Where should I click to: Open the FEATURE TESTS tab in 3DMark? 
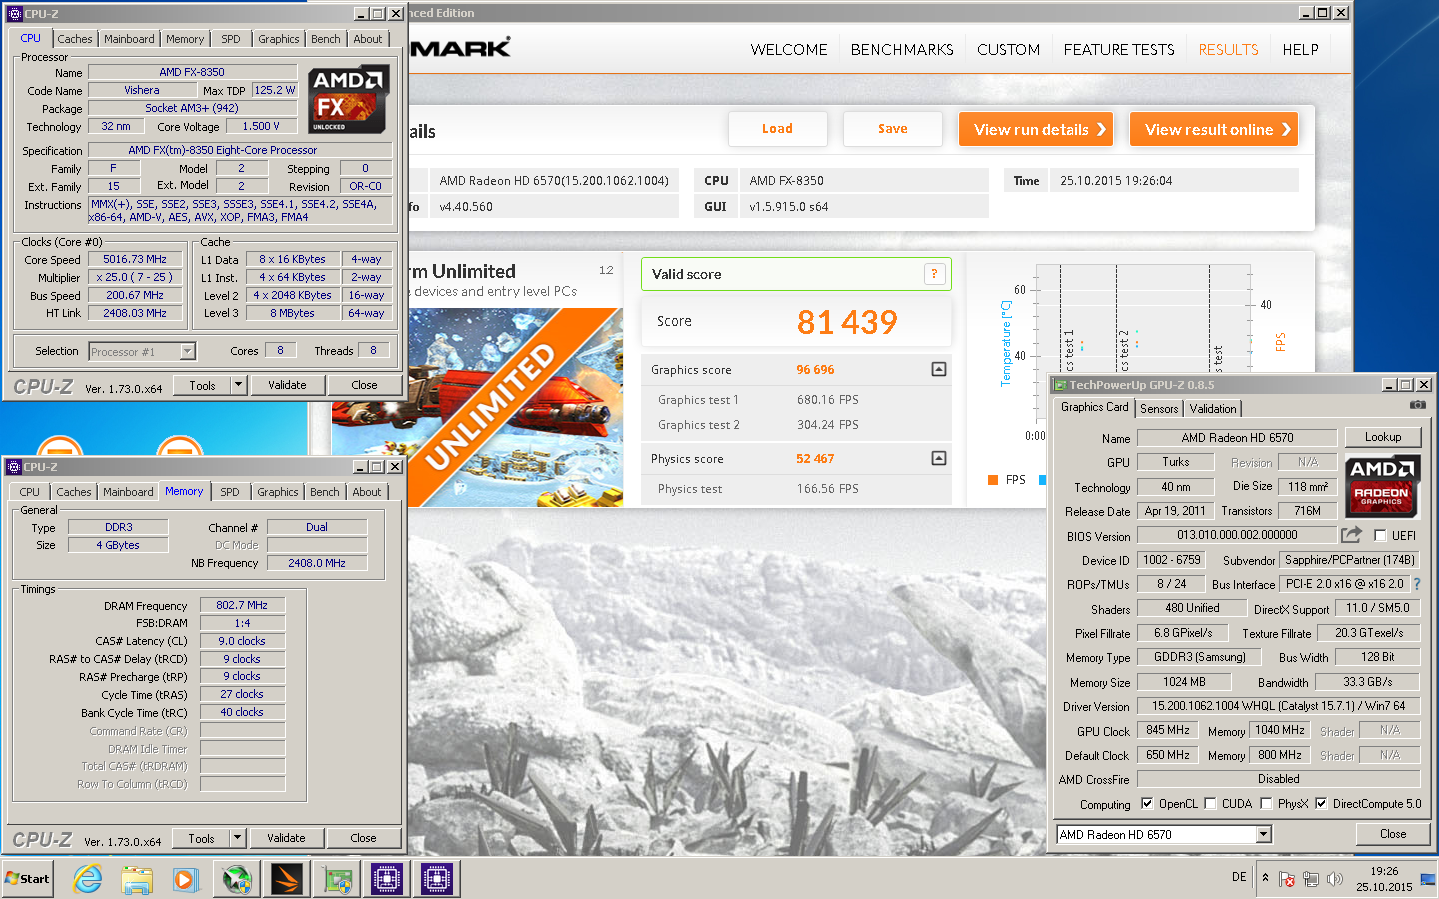point(1119,49)
